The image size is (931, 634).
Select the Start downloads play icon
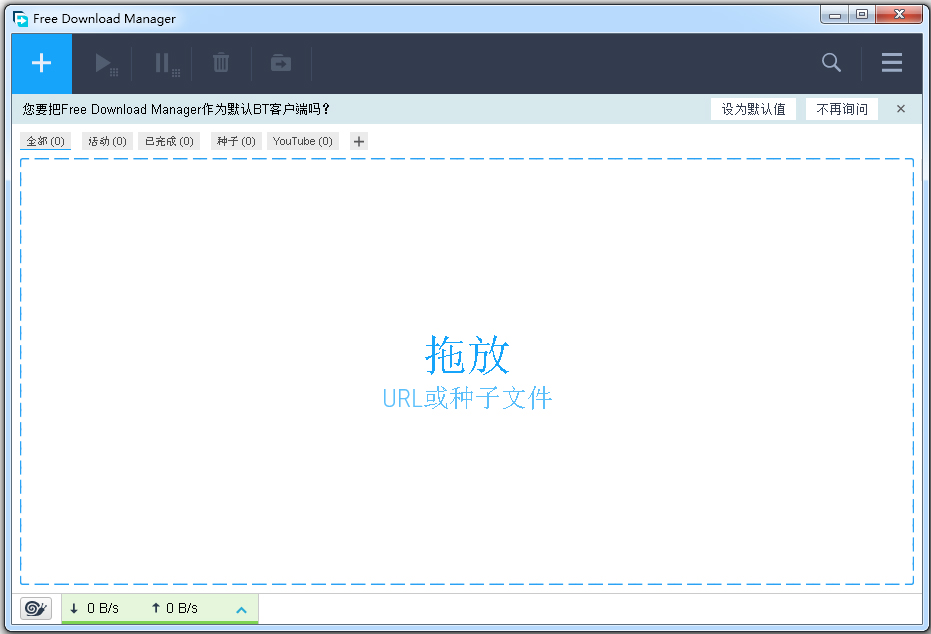click(x=105, y=63)
